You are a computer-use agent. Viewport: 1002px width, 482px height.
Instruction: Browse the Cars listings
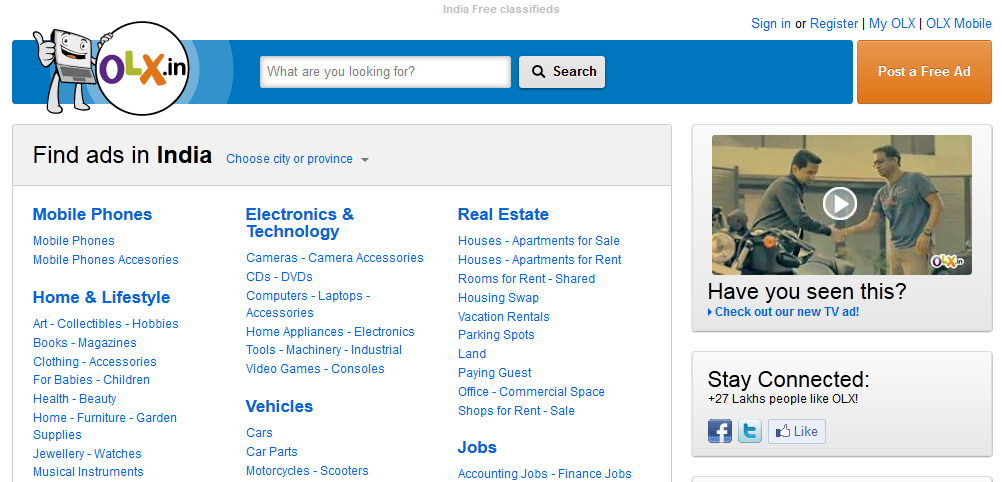click(x=259, y=433)
